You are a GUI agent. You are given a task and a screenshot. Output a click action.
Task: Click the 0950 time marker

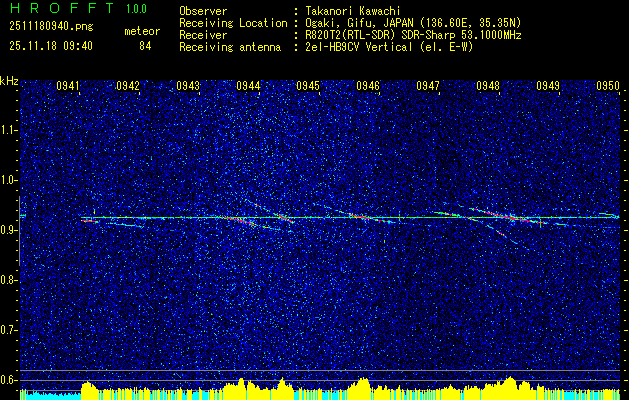click(x=608, y=85)
